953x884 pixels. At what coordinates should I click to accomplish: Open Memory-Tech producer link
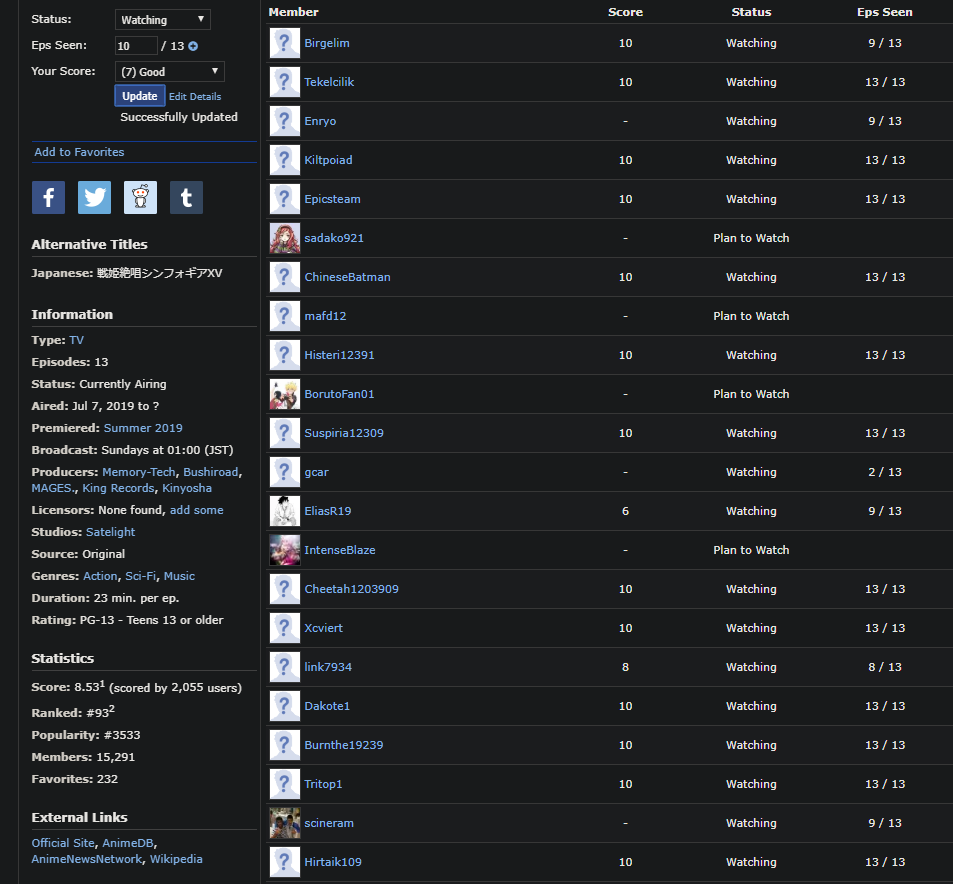point(139,472)
